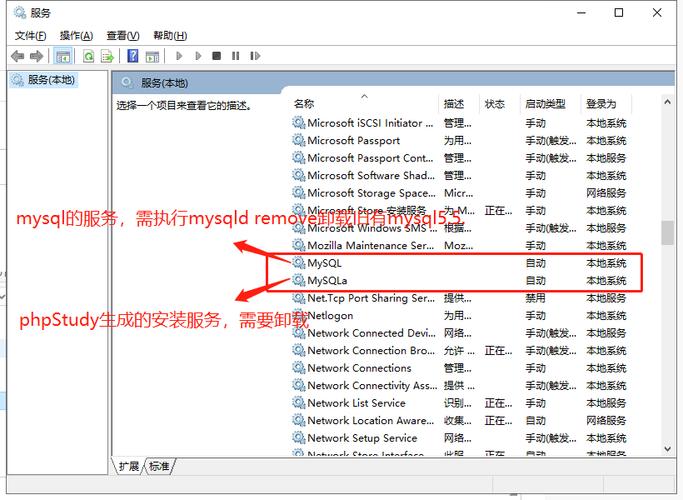The image size is (683, 500).
Task: Open the Help question mark icon
Action: coord(132,55)
